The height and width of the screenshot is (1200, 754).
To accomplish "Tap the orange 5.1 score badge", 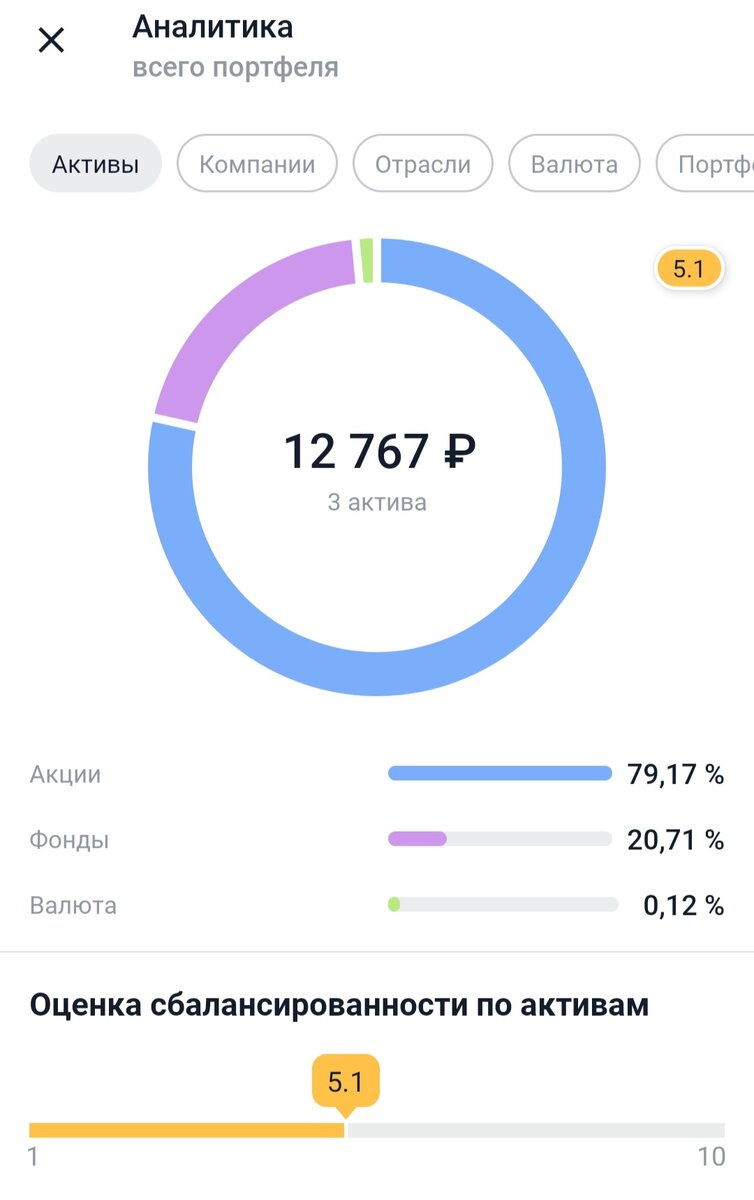I will click(x=688, y=268).
